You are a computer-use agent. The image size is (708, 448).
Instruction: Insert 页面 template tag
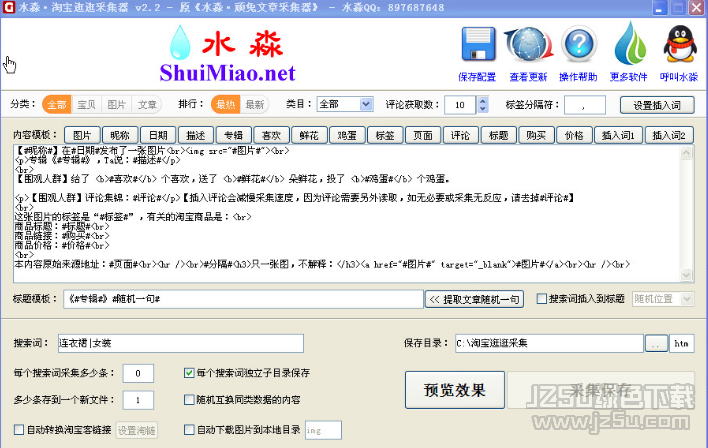(x=423, y=135)
